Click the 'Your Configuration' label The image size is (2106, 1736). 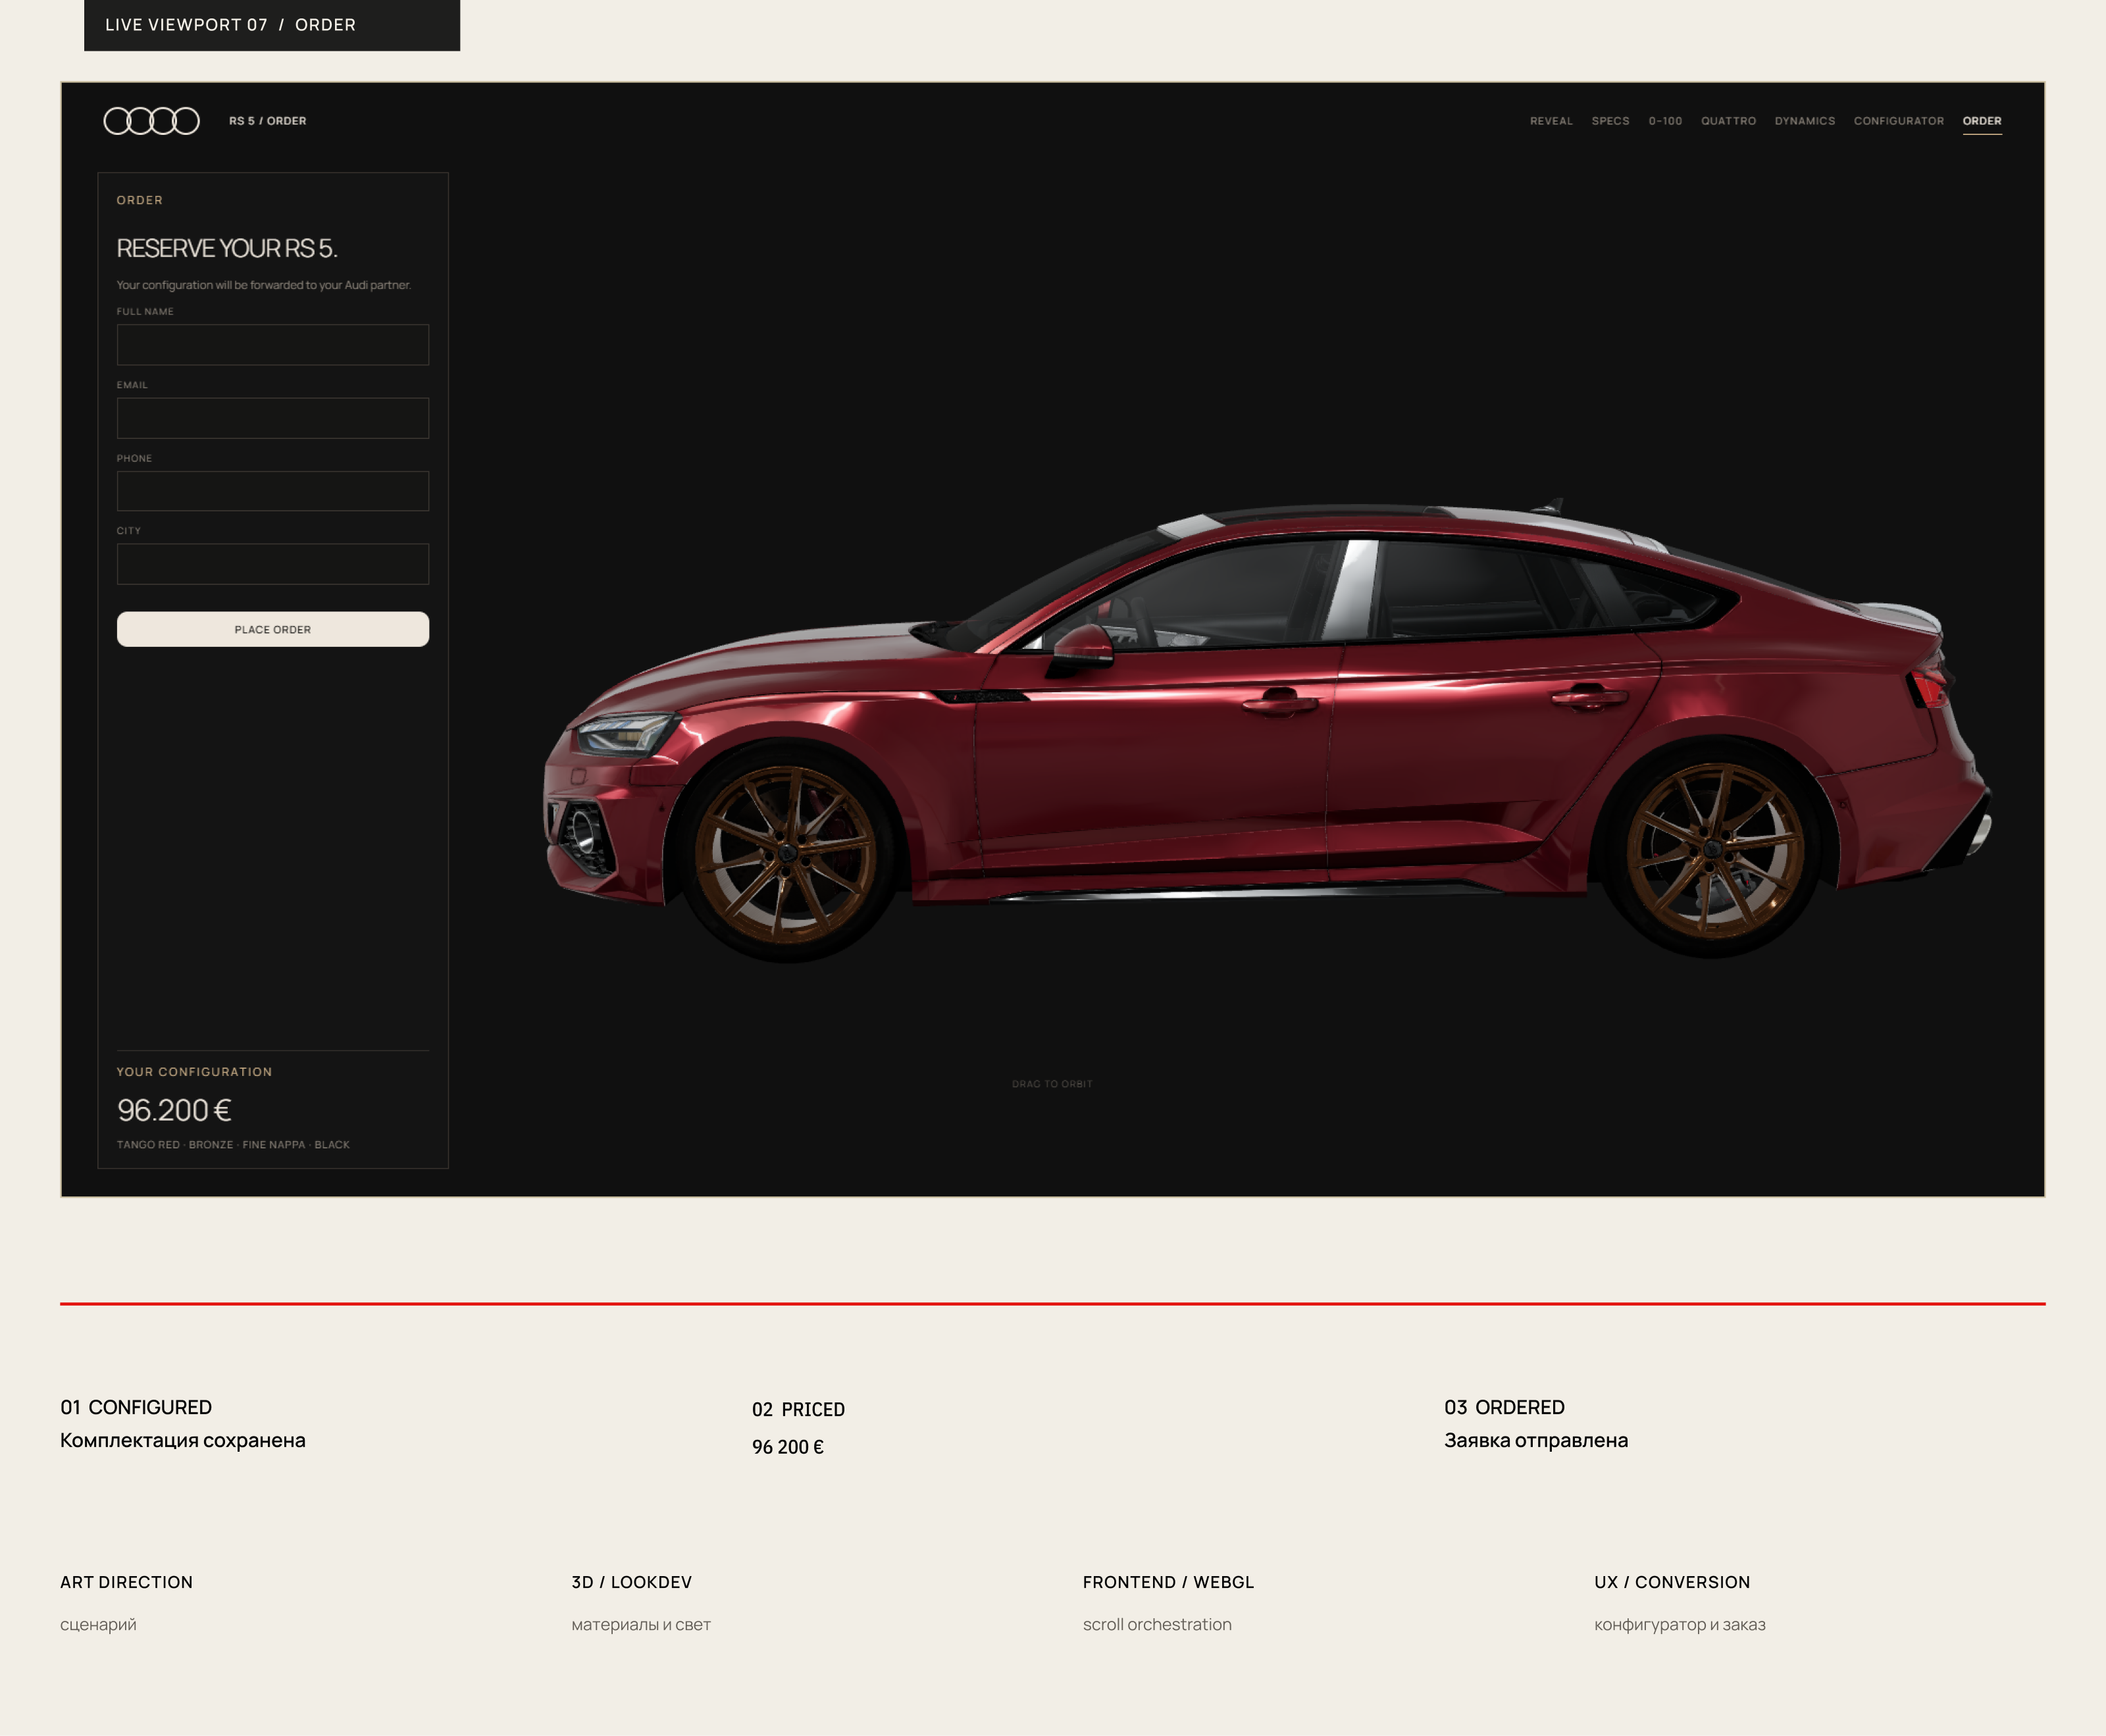pos(194,1072)
